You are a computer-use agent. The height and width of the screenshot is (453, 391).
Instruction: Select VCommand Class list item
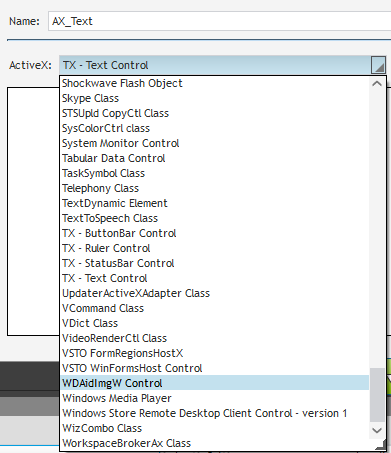click(215, 308)
